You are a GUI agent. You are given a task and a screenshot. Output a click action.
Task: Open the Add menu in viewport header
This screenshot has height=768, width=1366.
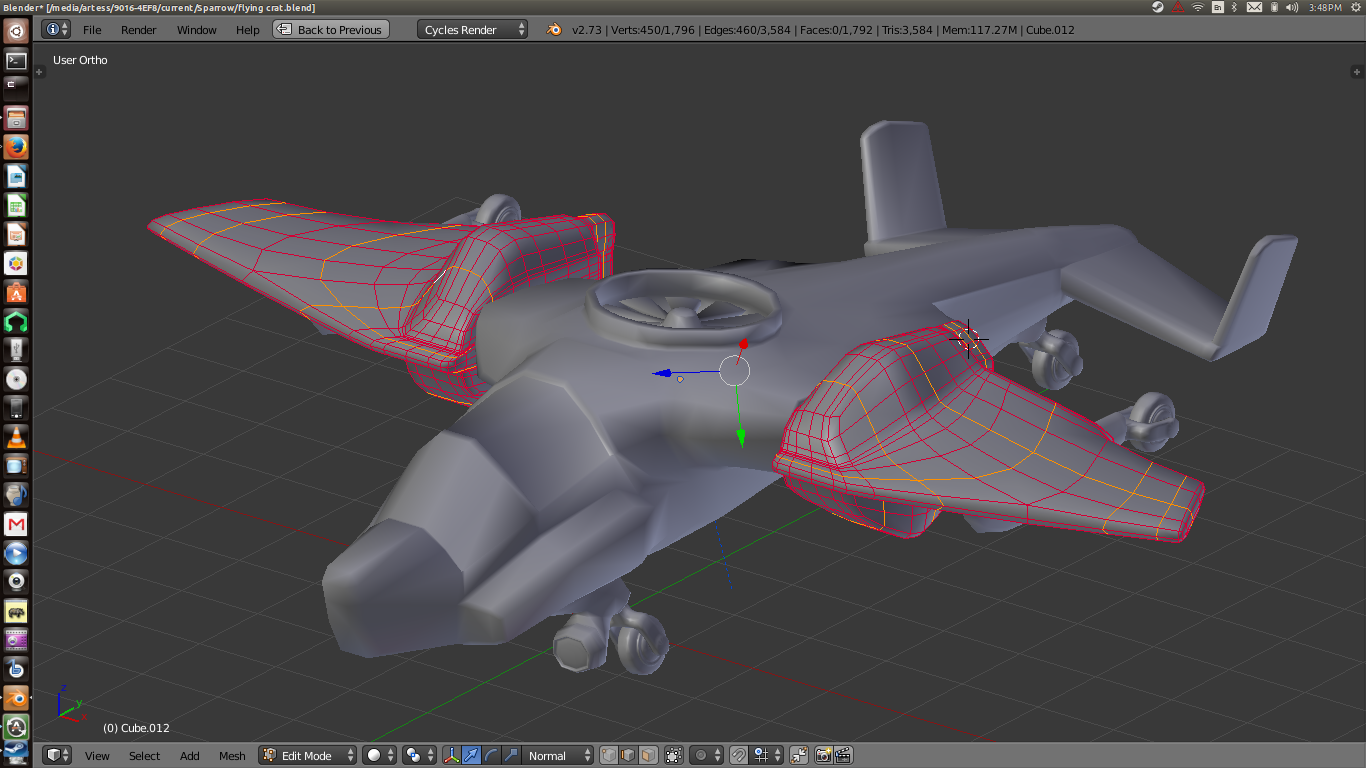(x=189, y=756)
